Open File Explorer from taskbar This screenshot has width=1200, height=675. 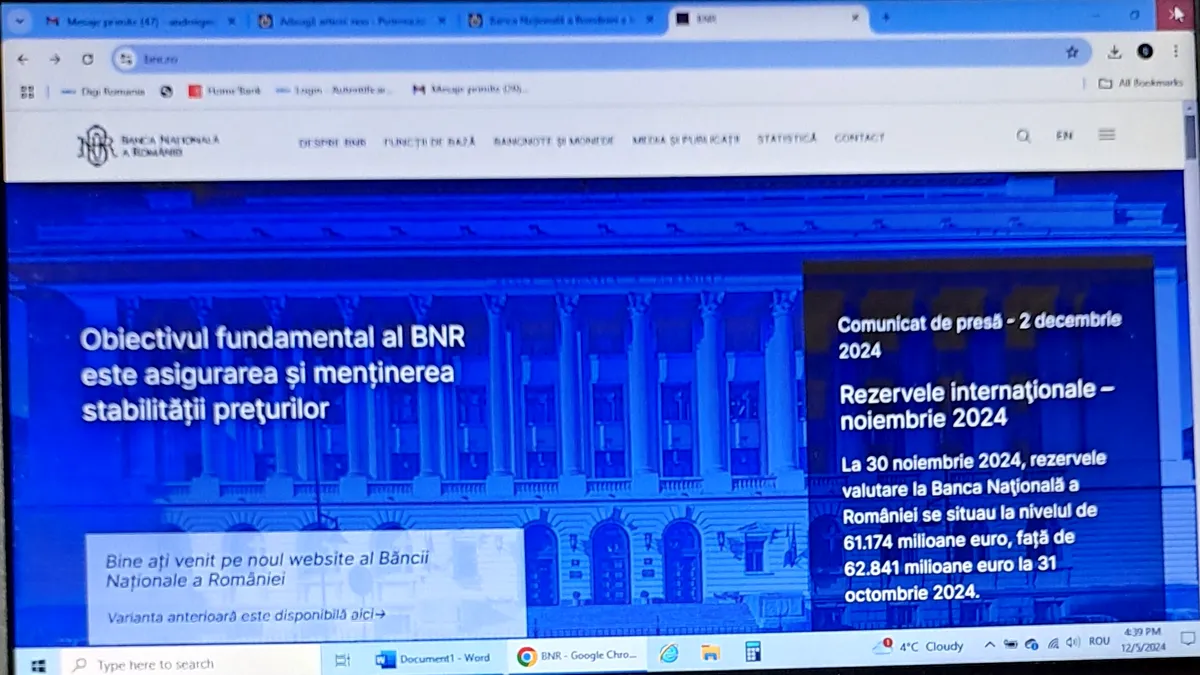pyautogui.click(x=711, y=653)
